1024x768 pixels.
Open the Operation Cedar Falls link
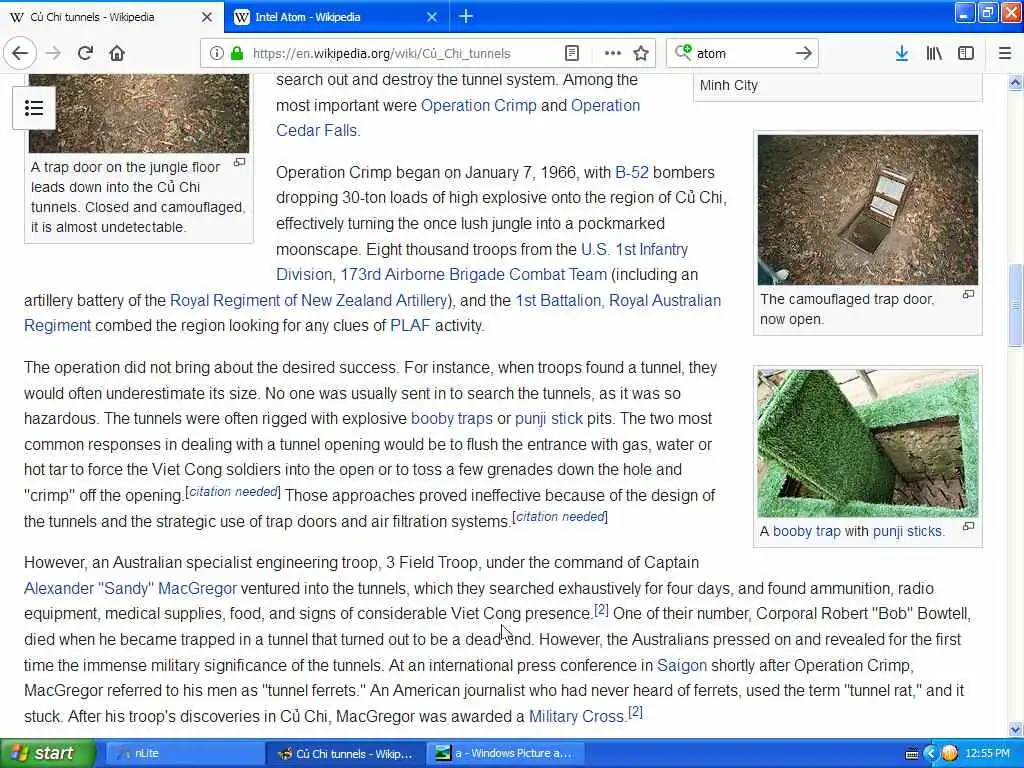click(457, 118)
